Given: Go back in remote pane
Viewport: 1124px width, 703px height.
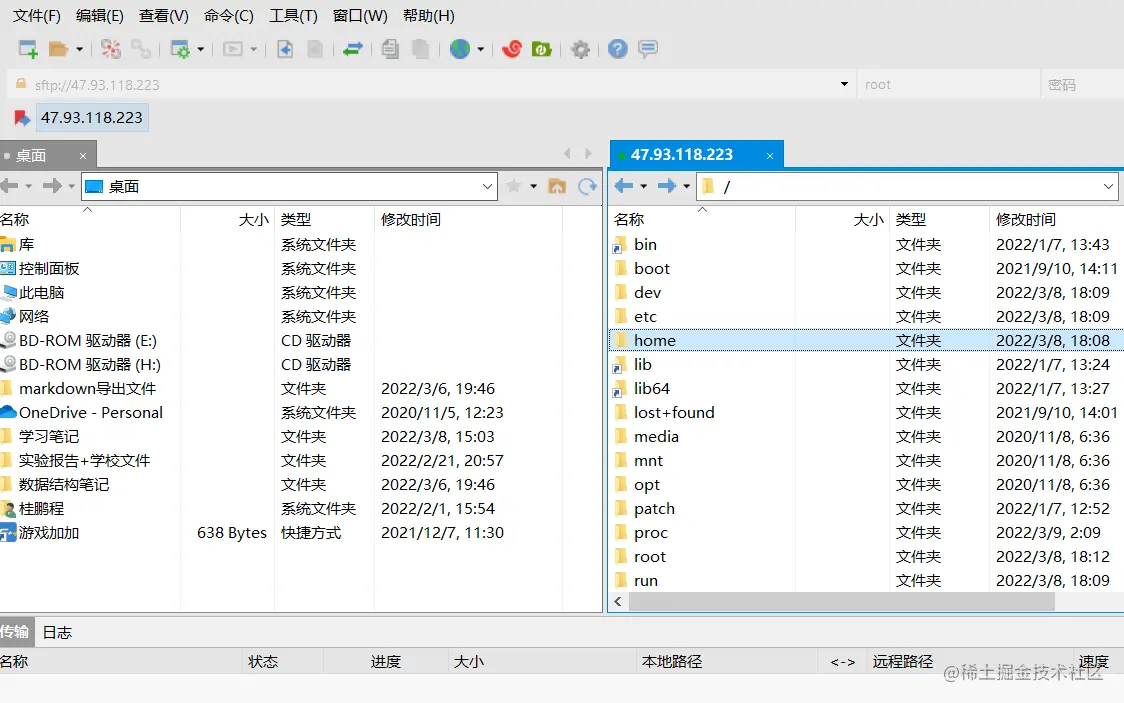Looking at the screenshot, I should click(624, 186).
